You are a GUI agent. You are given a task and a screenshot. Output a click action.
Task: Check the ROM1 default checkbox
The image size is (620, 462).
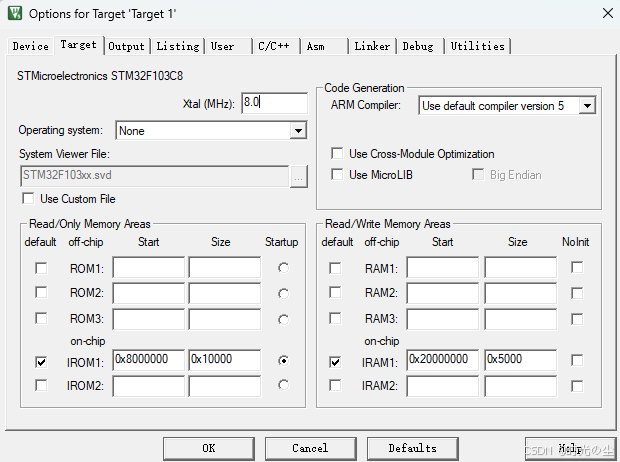point(41,268)
